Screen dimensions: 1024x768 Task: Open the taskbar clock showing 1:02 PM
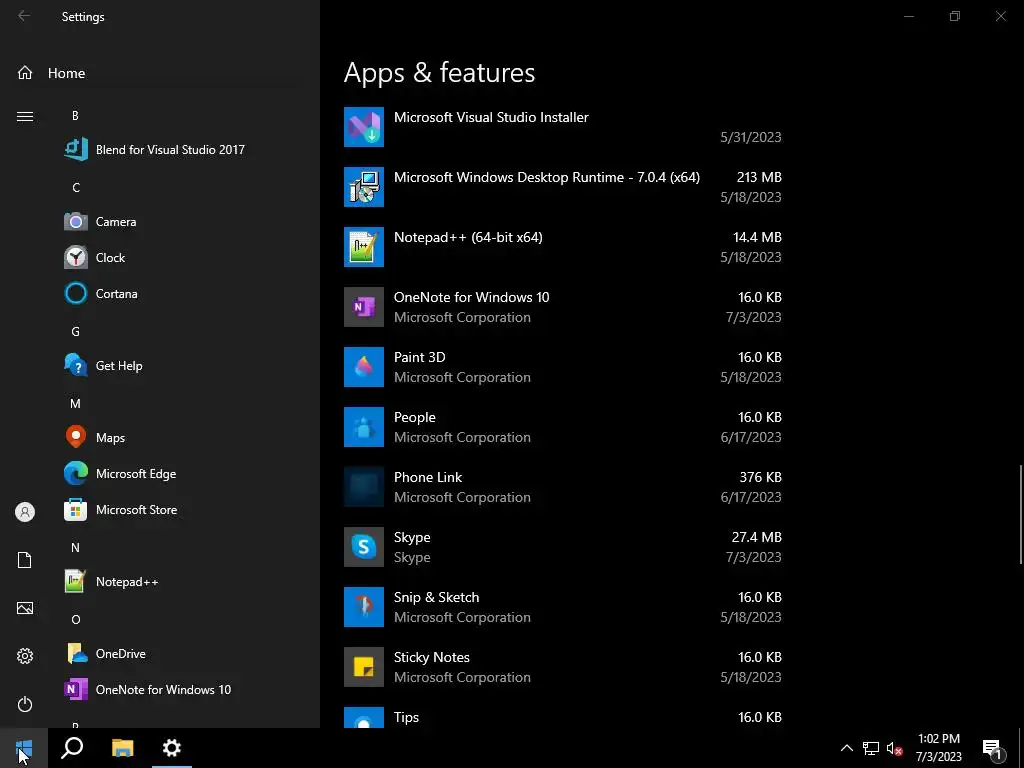[x=938, y=748]
